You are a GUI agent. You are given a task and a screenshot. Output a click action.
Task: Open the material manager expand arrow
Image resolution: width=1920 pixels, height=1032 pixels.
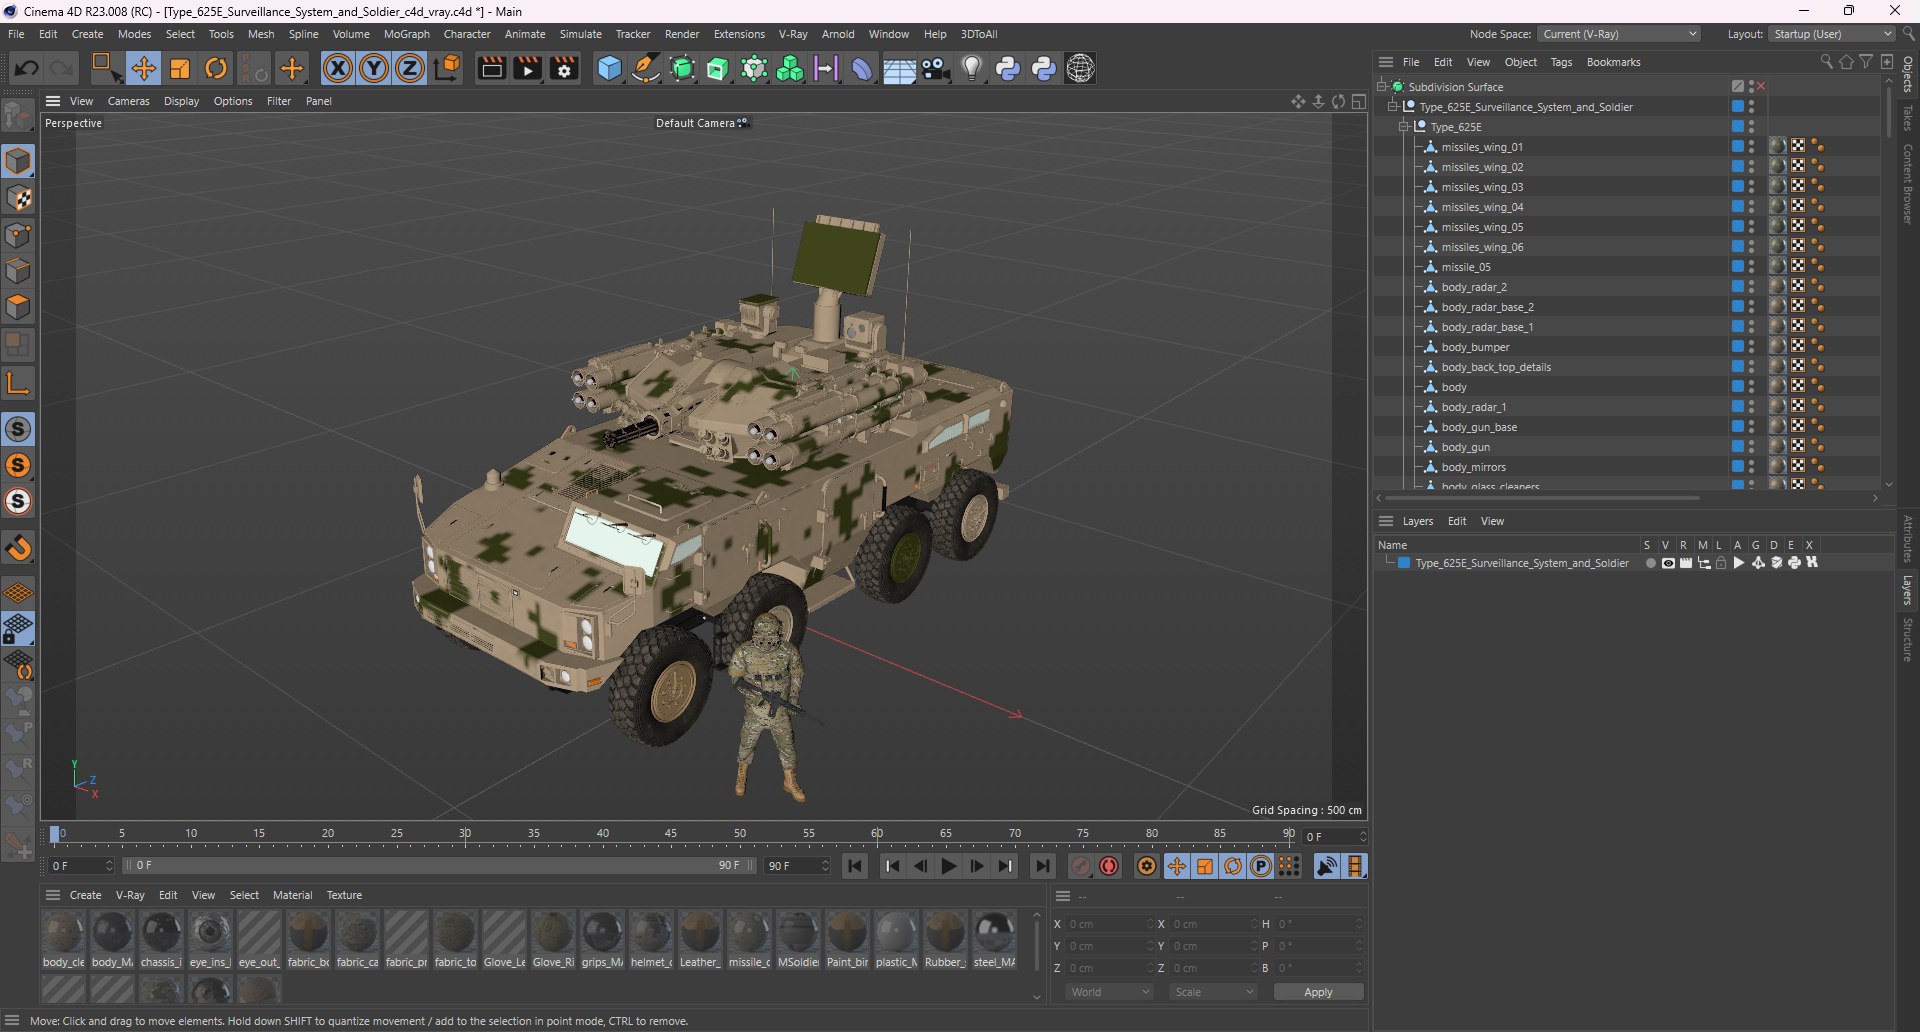click(x=1036, y=996)
